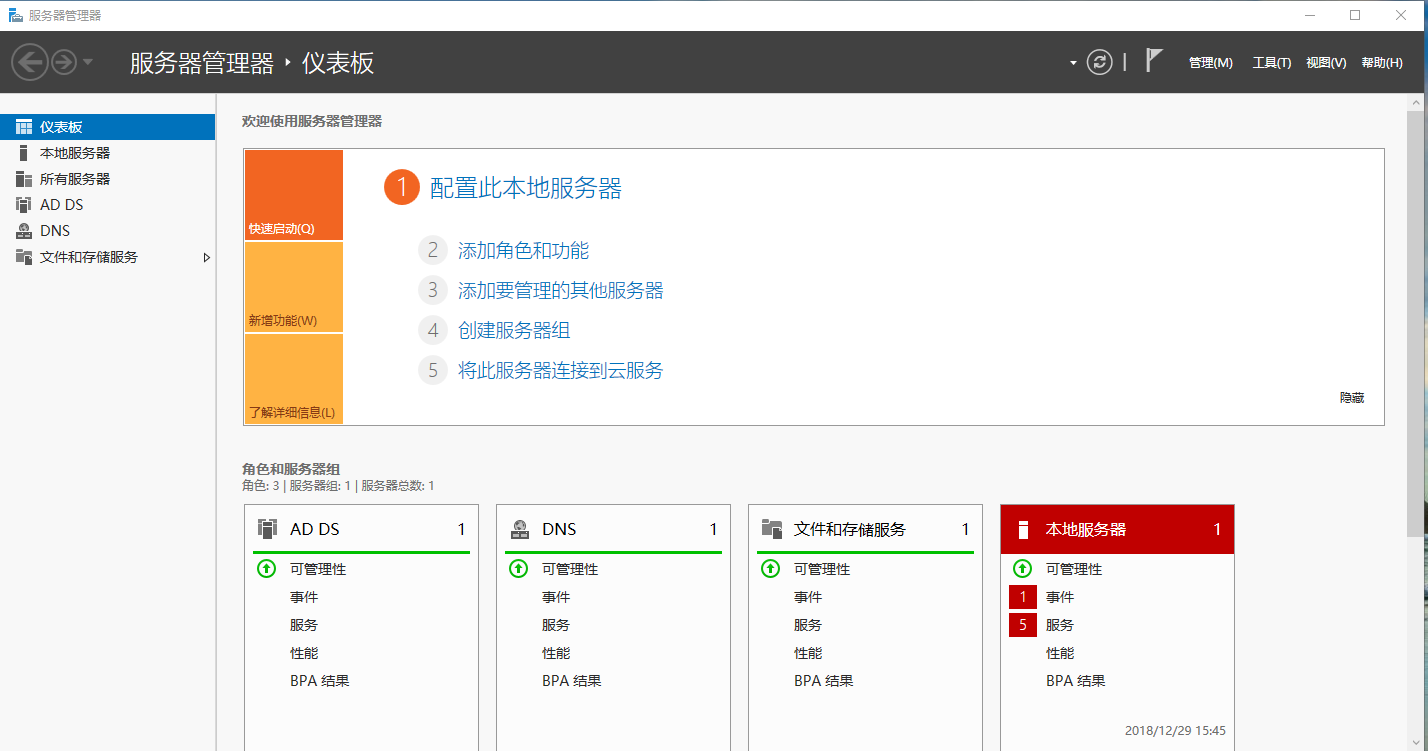Select 所有服务器 in the sidebar
The width and height of the screenshot is (1428, 751).
tap(107, 179)
